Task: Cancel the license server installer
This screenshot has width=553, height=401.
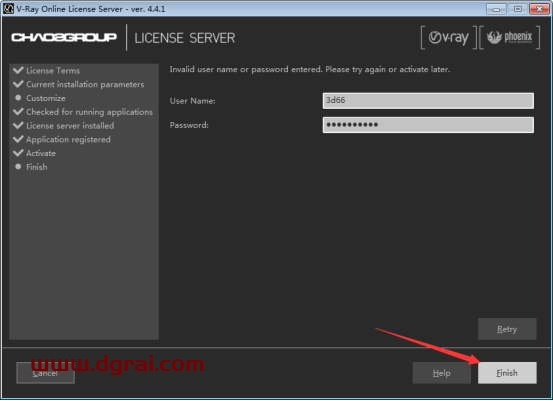Action: click(x=45, y=373)
